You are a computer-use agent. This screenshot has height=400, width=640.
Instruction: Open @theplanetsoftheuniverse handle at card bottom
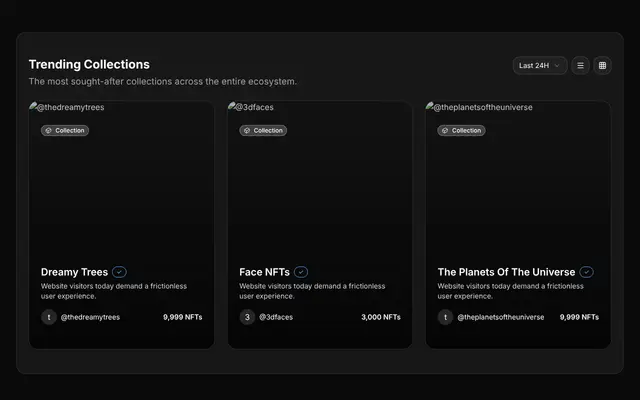point(501,317)
